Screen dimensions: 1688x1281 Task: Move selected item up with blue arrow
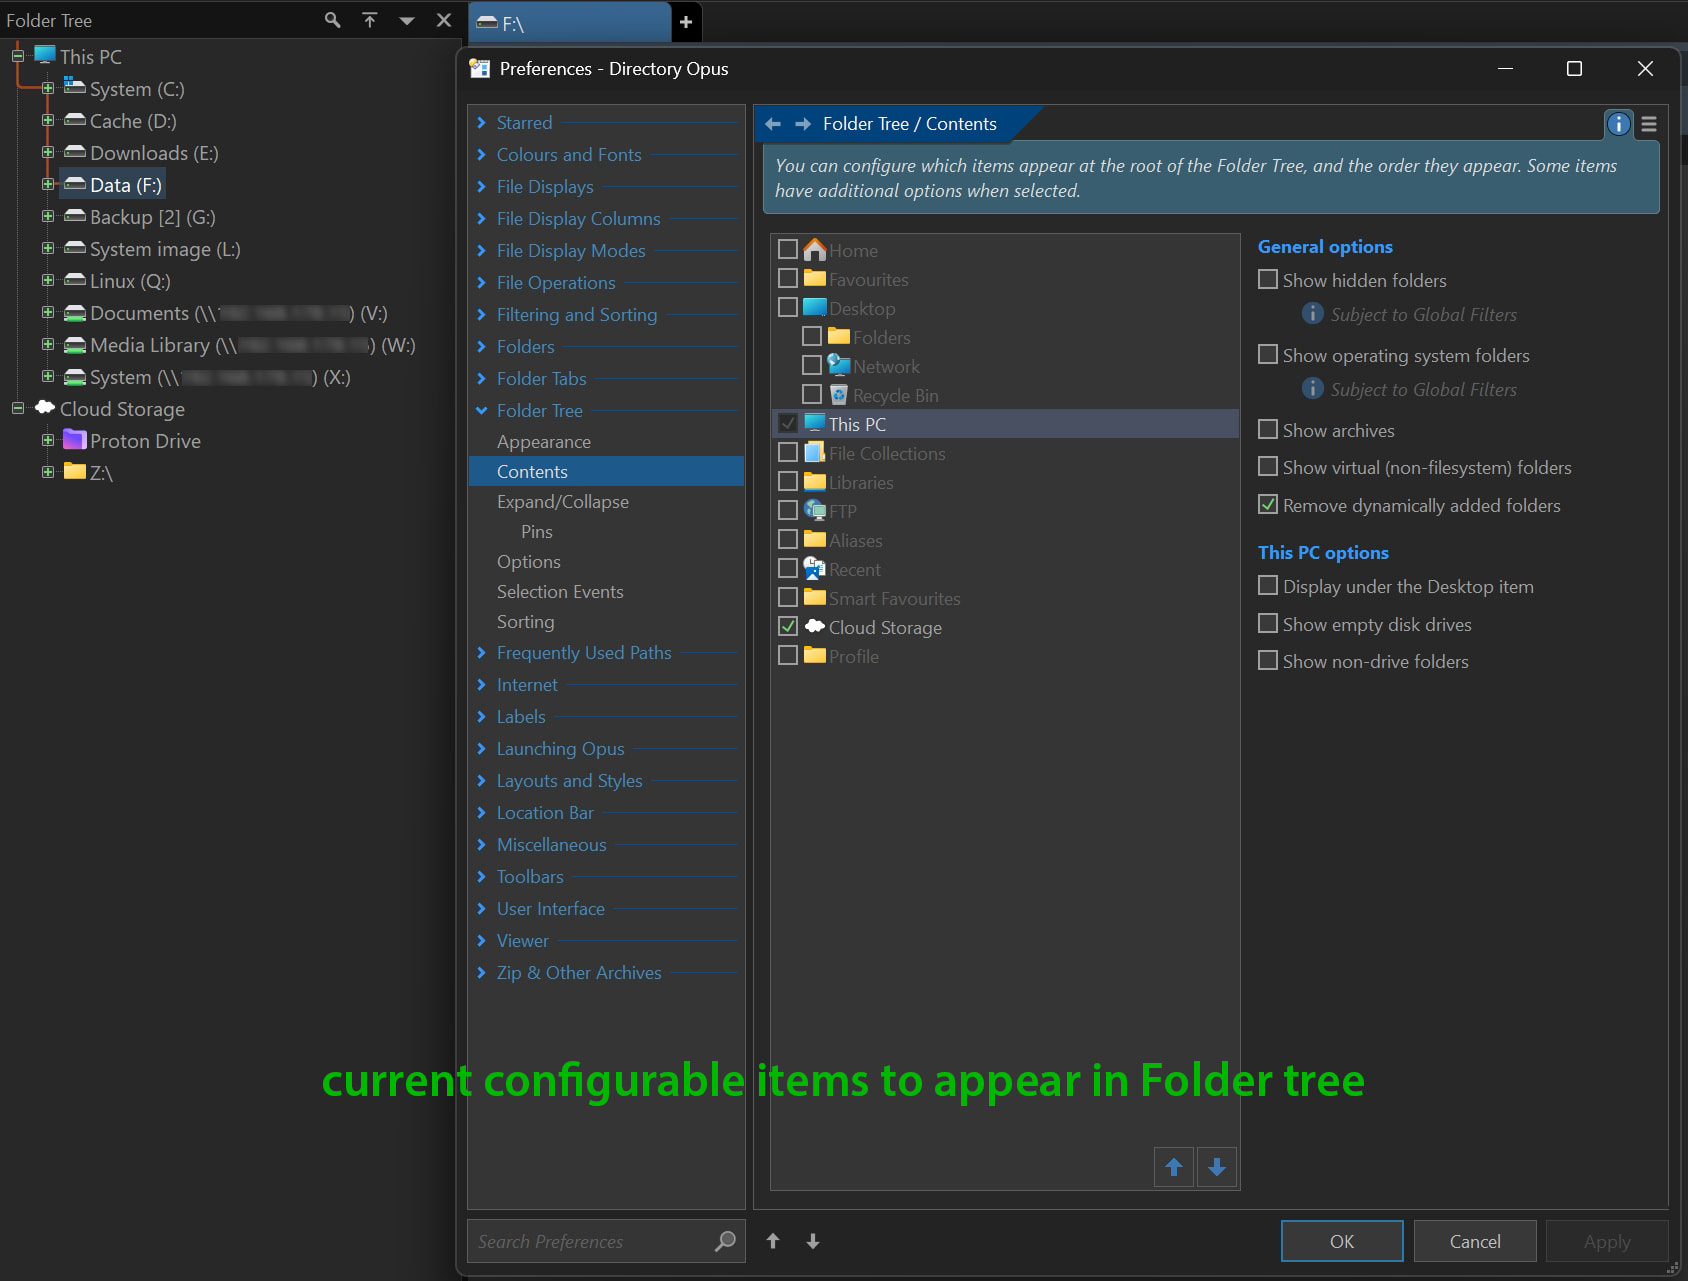point(1174,1167)
